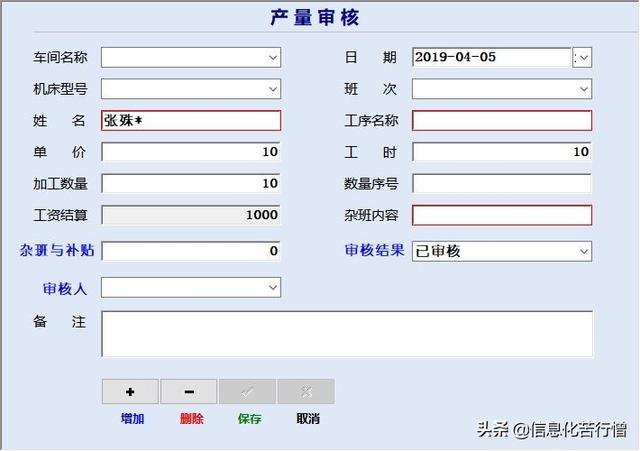Click the red 删除 label
This screenshot has height=451, width=640.
[x=191, y=419]
